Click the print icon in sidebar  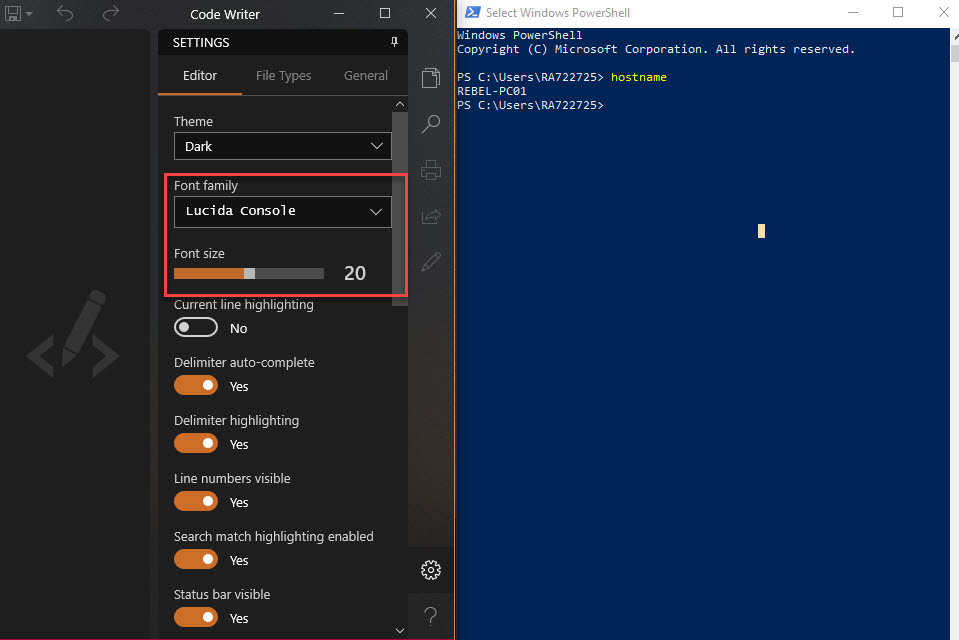coord(431,170)
